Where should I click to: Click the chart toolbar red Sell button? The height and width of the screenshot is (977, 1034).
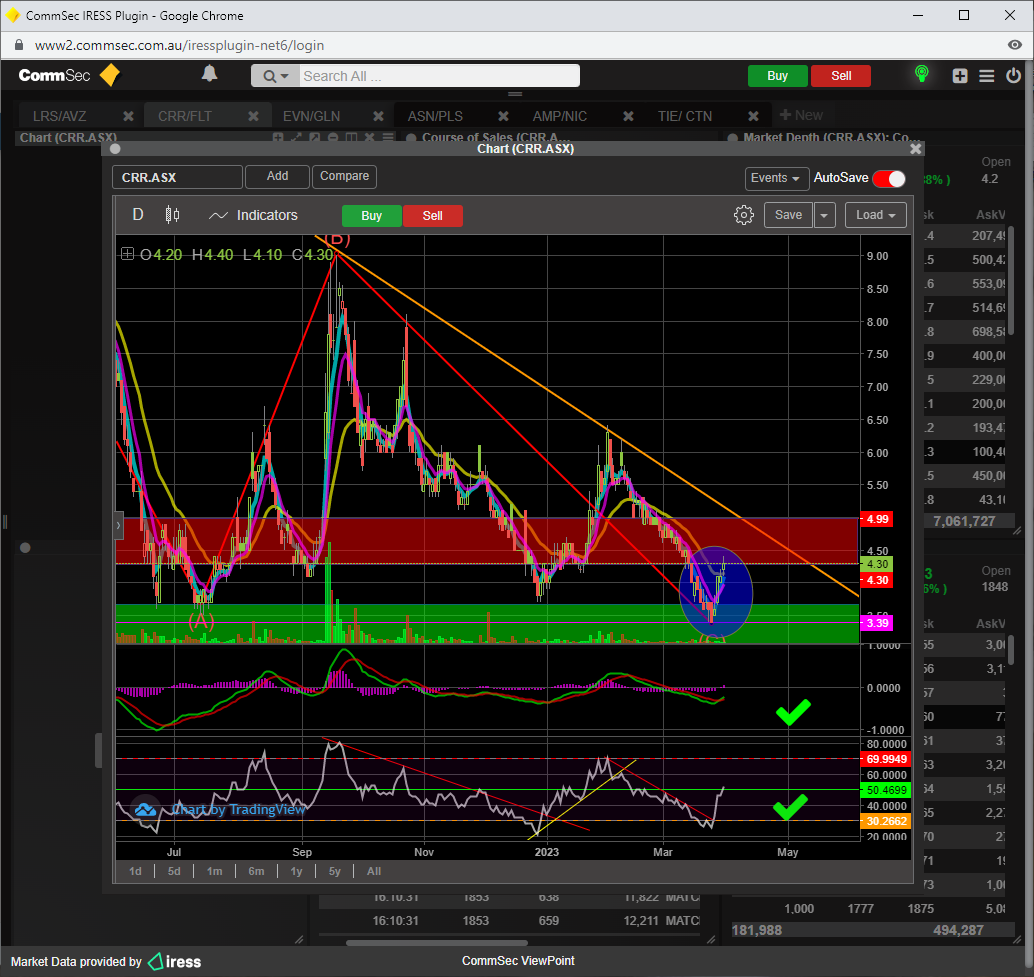click(433, 216)
